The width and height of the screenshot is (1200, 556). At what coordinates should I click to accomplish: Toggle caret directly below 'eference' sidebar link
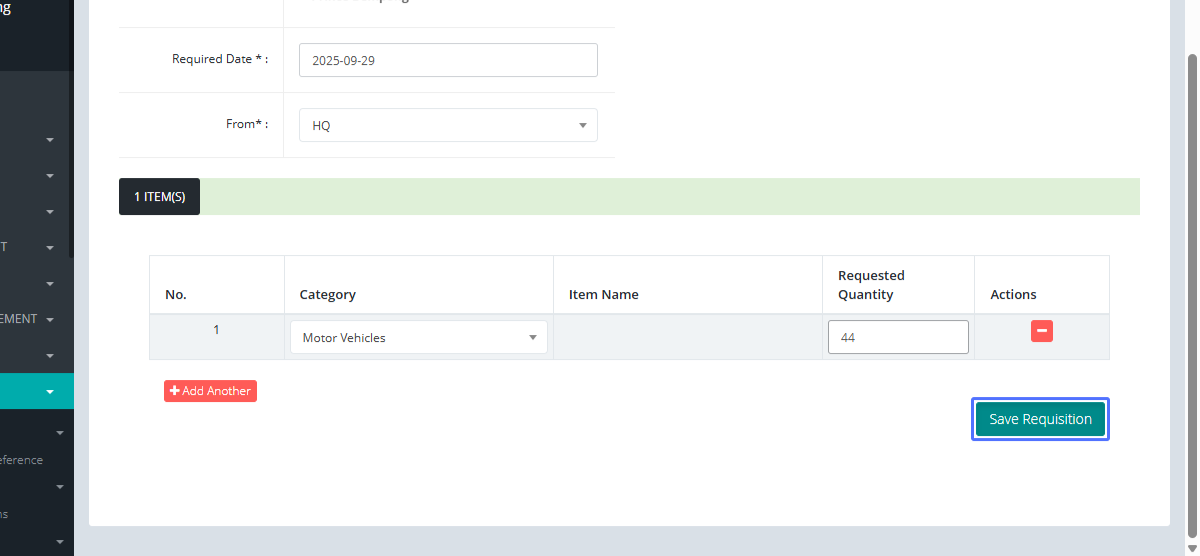click(60, 487)
